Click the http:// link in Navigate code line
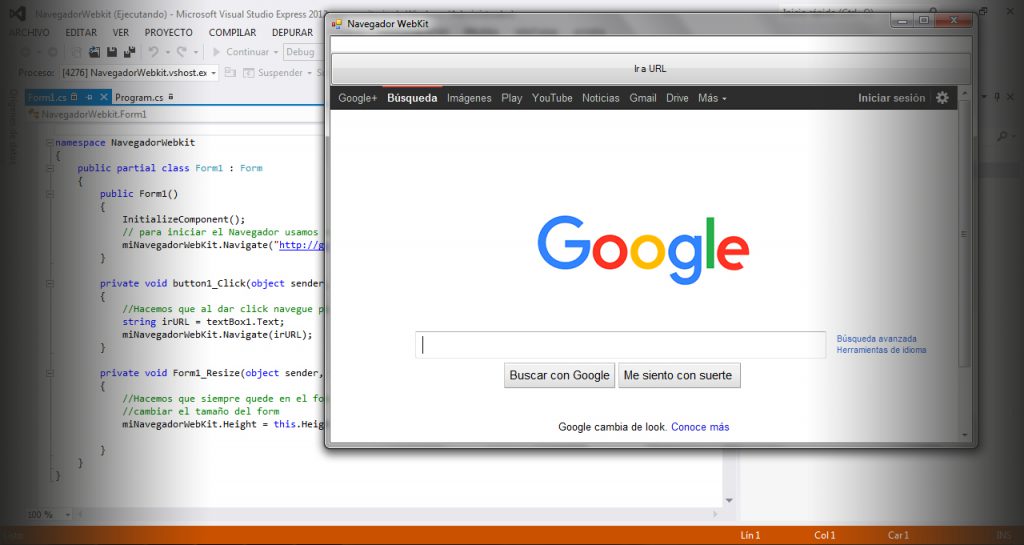 [x=301, y=245]
